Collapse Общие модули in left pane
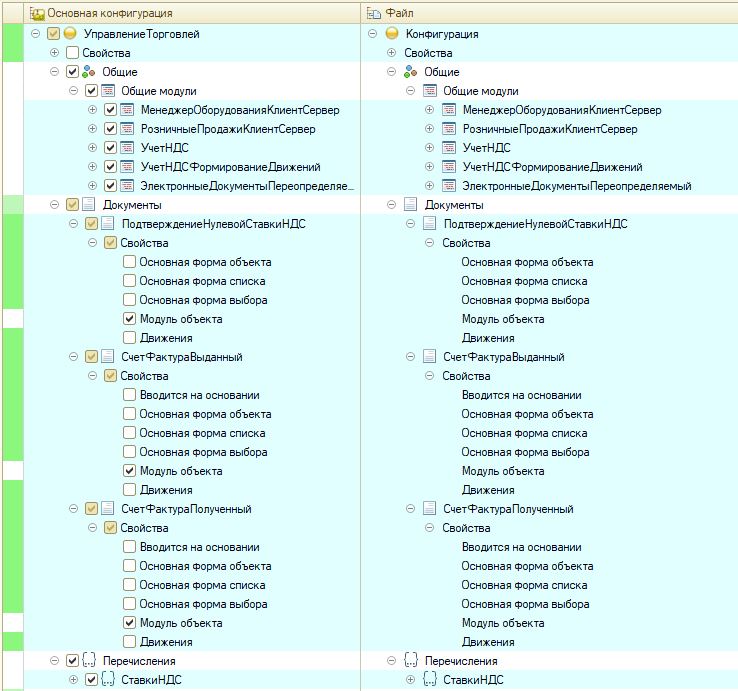This screenshot has width=738, height=691. [x=73, y=90]
